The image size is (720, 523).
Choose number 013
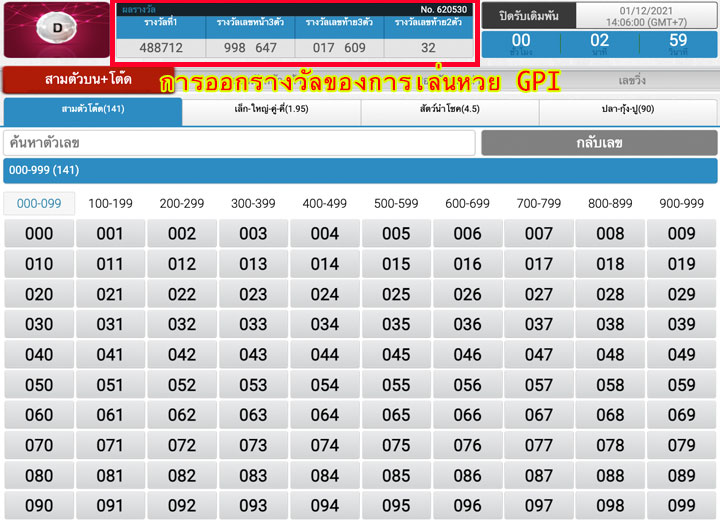click(x=253, y=264)
